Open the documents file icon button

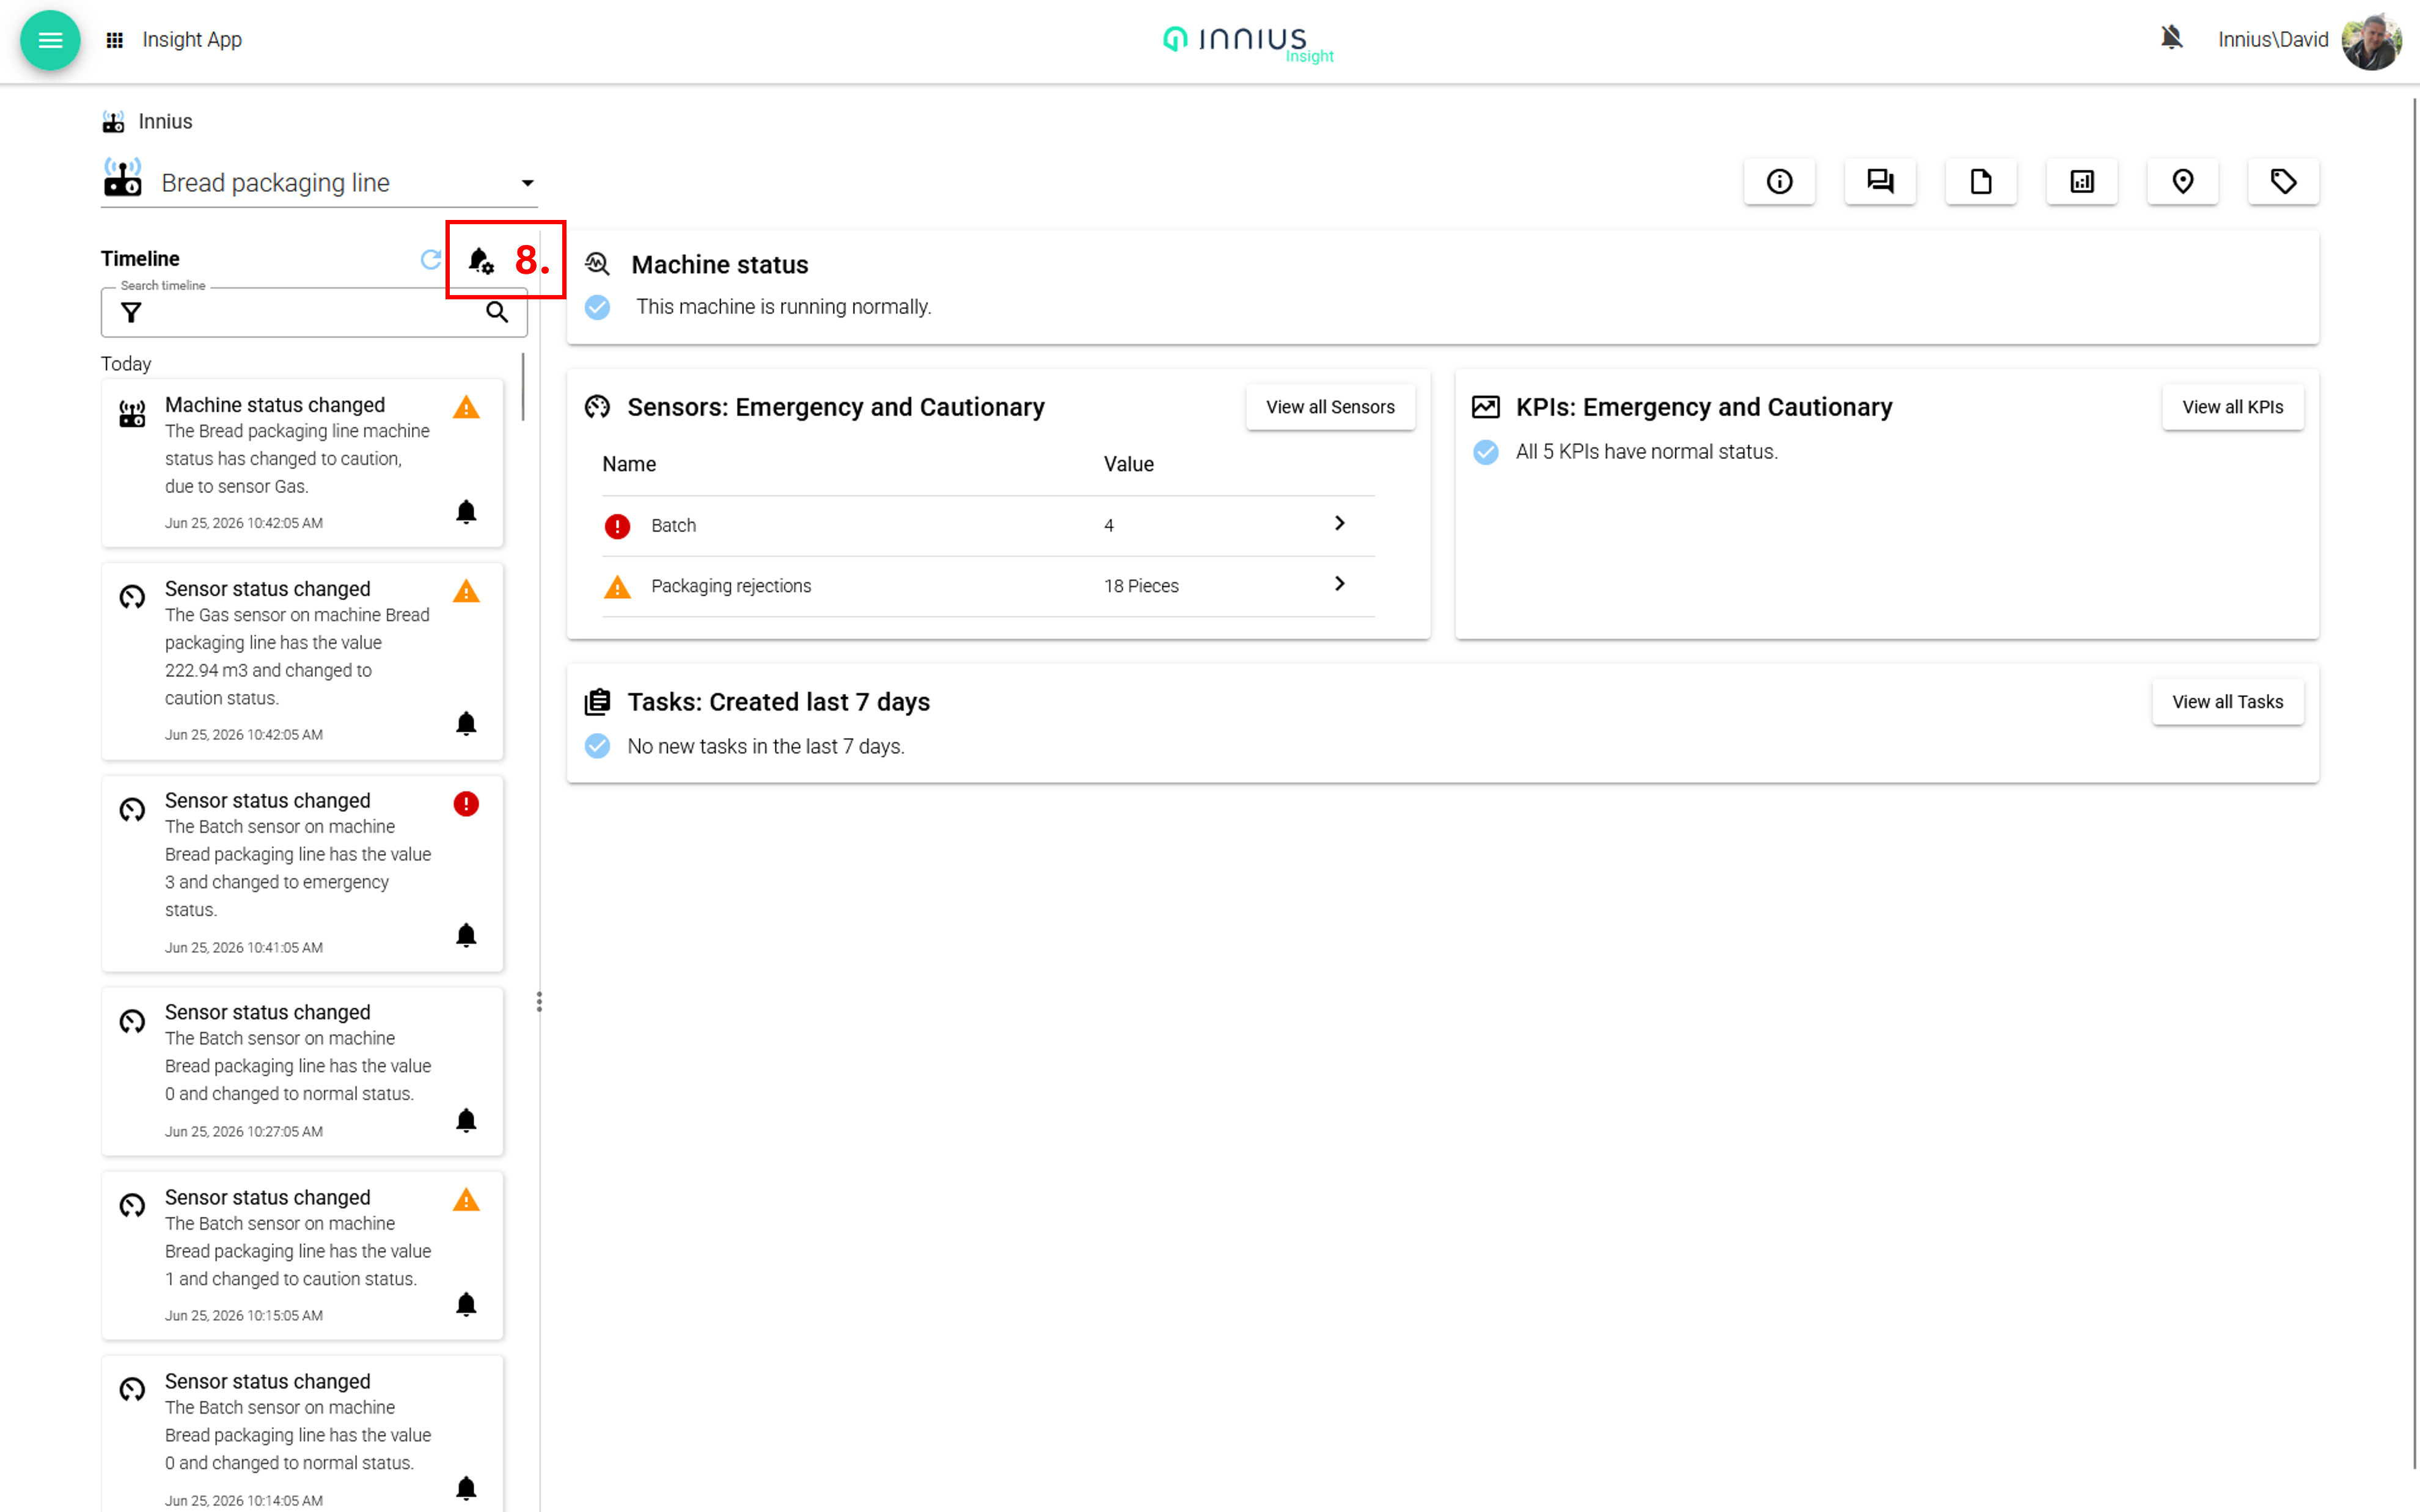coord(1981,181)
